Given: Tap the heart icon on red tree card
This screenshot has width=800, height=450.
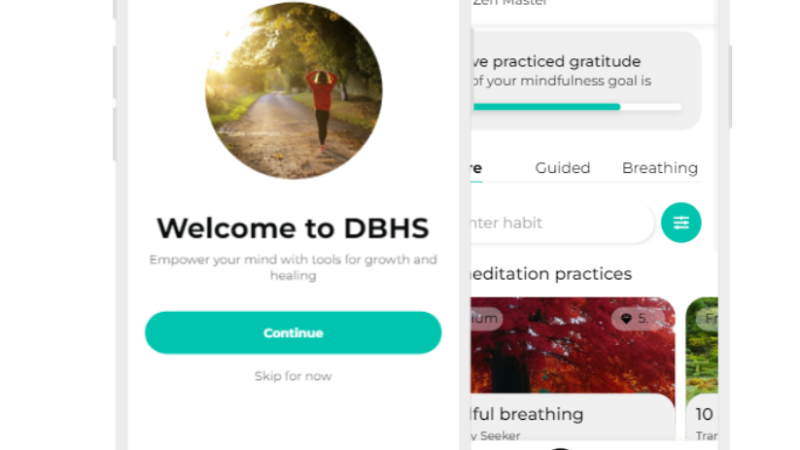Looking at the screenshot, I should pos(626,319).
